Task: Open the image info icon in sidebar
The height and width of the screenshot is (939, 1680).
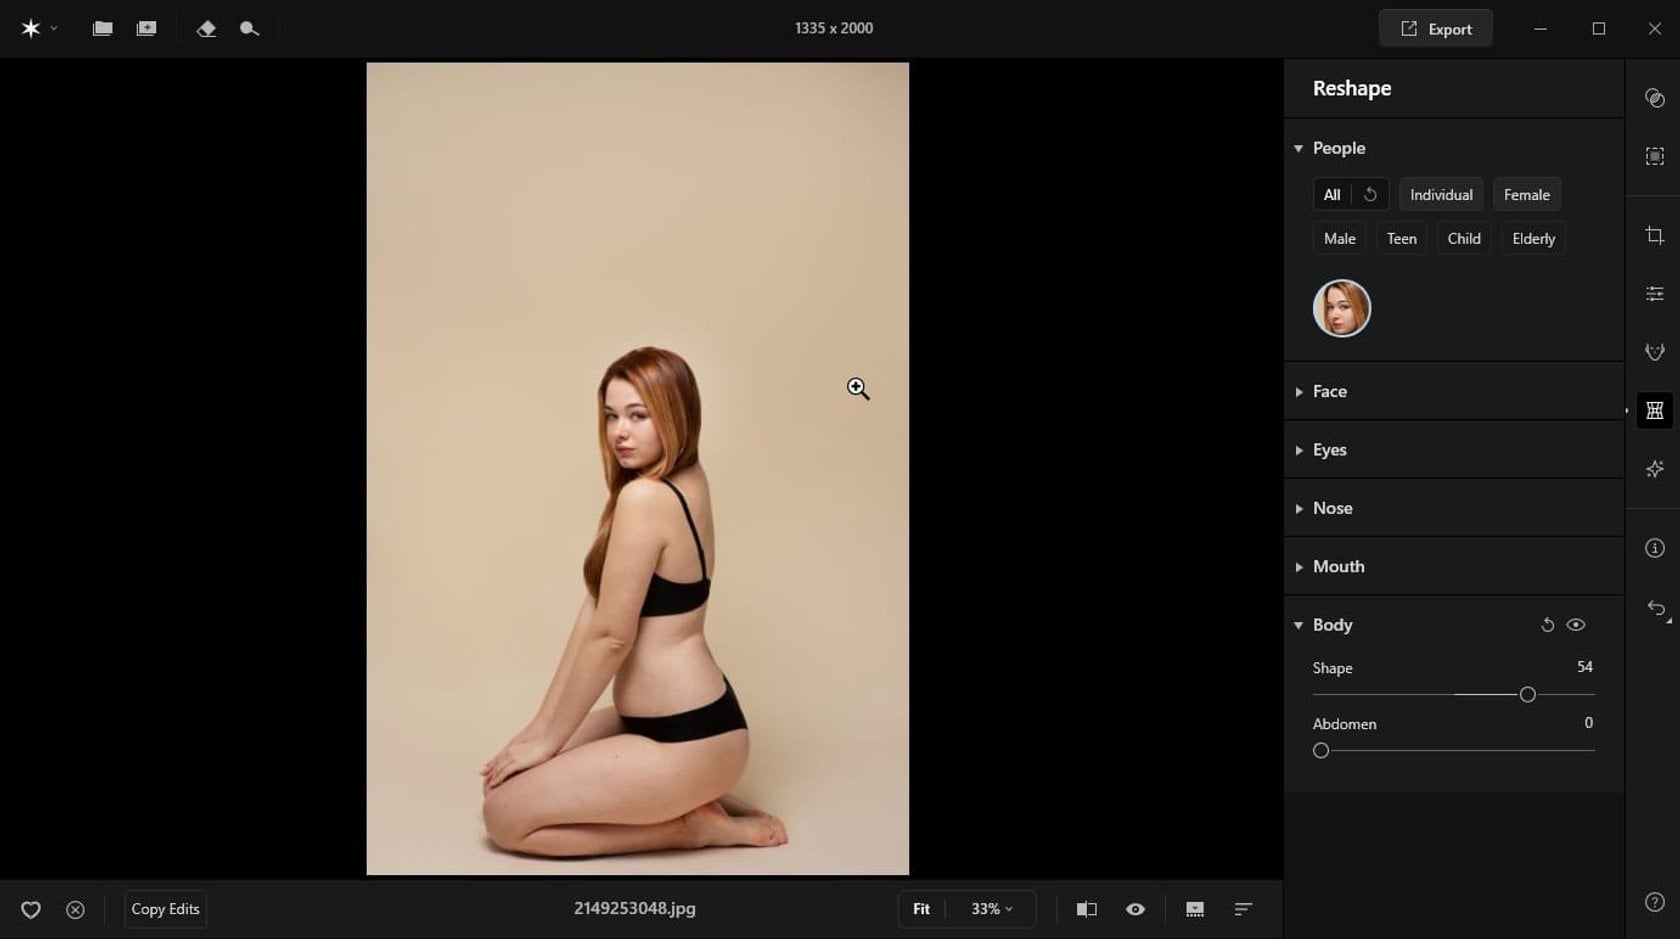Action: 1655,547
